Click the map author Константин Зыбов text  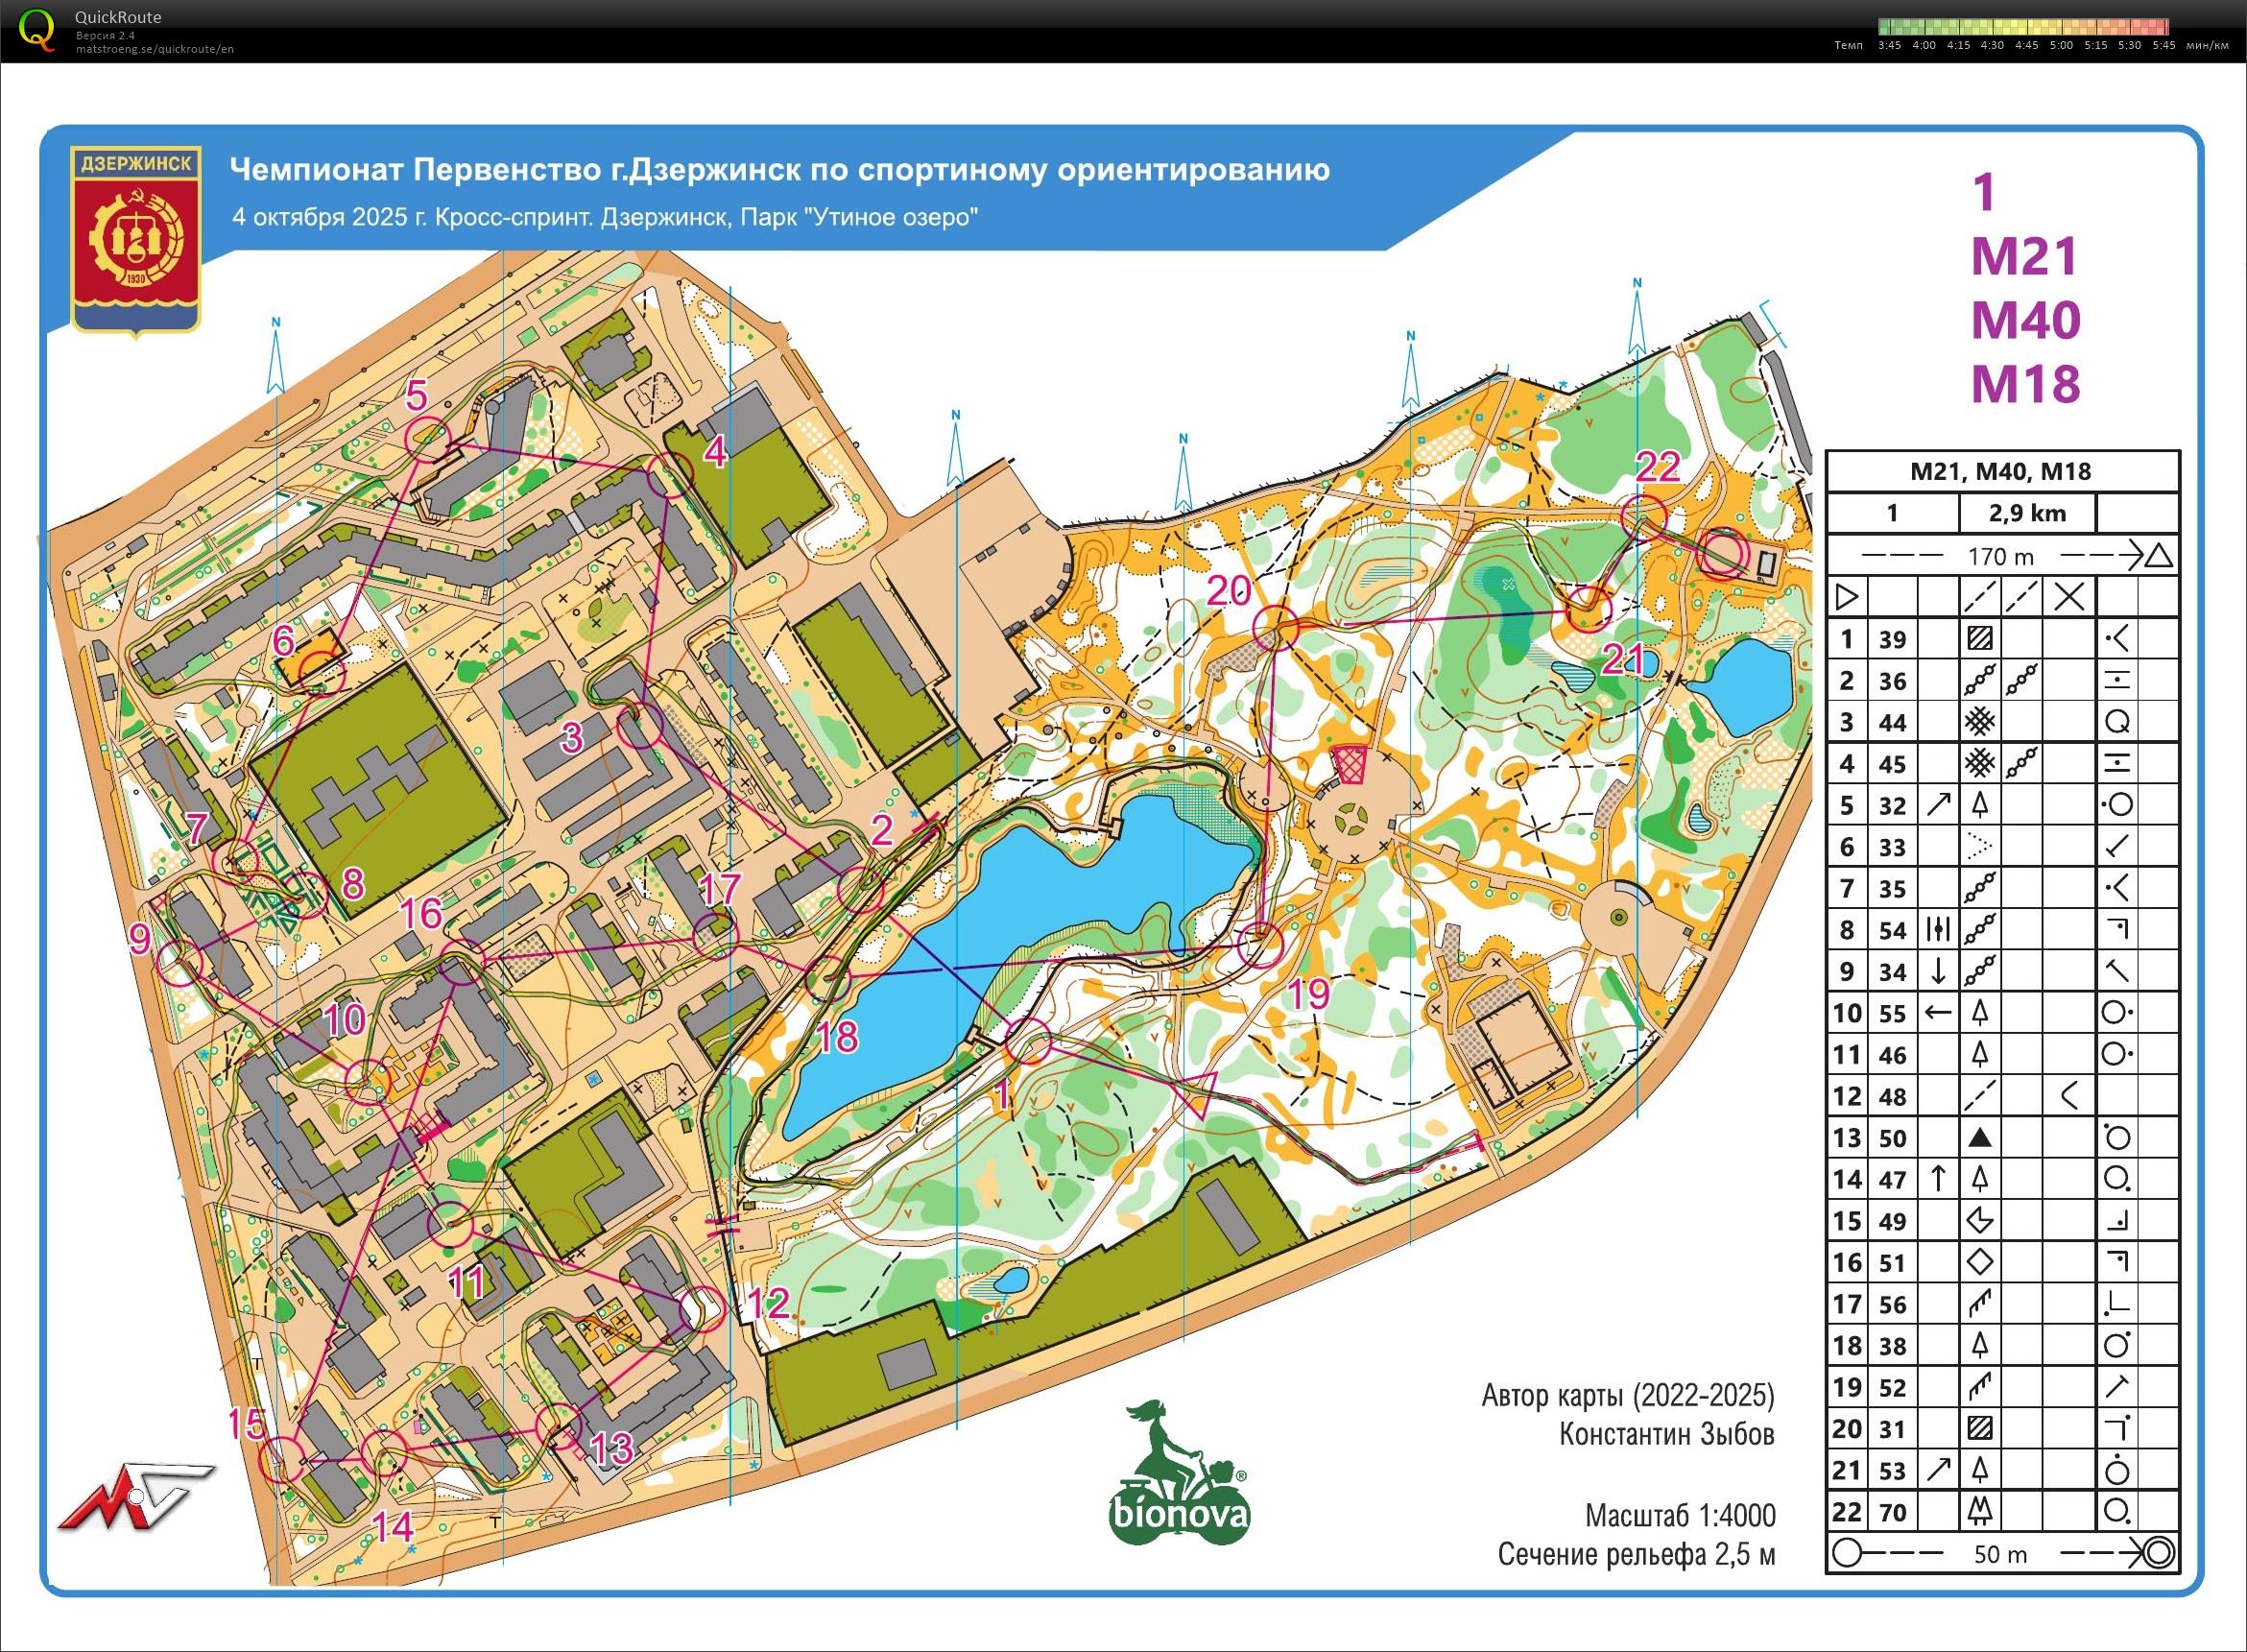[1666, 1435]
